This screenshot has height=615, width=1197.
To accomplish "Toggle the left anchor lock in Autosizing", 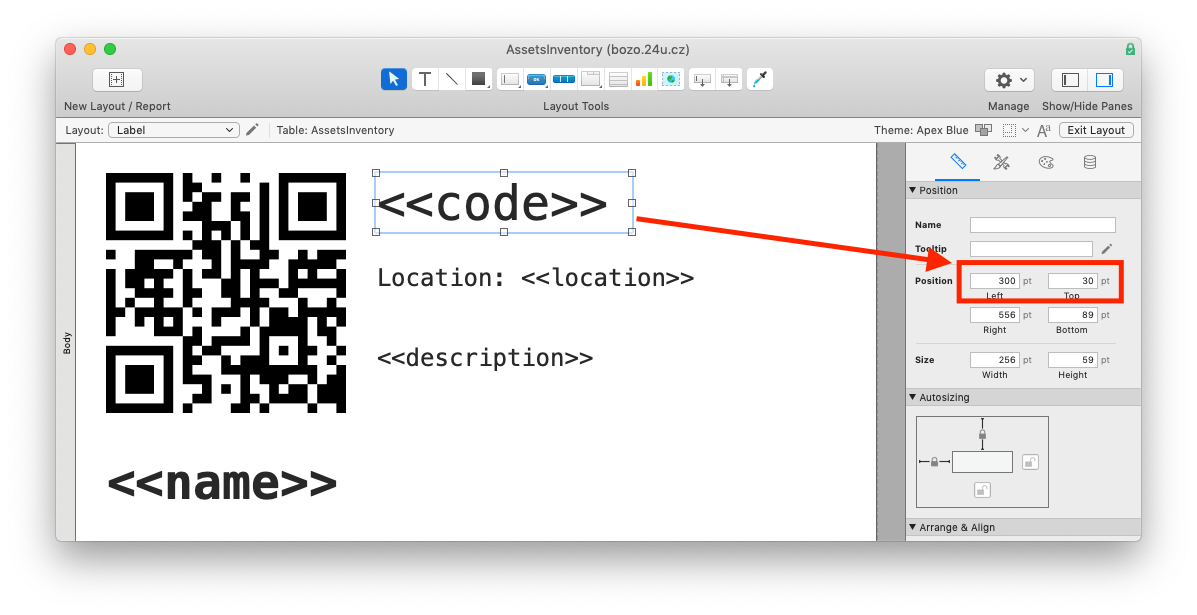I will [x=934, y=462].
